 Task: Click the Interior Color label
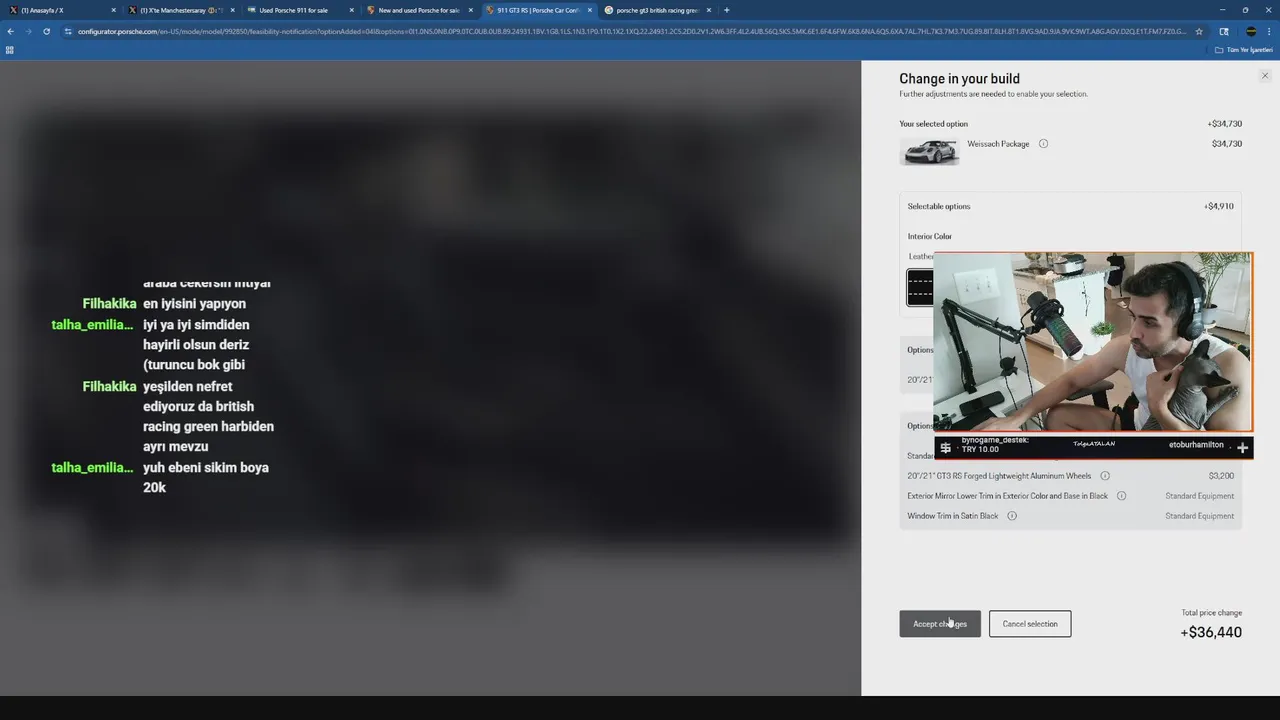tap(930, 236)
